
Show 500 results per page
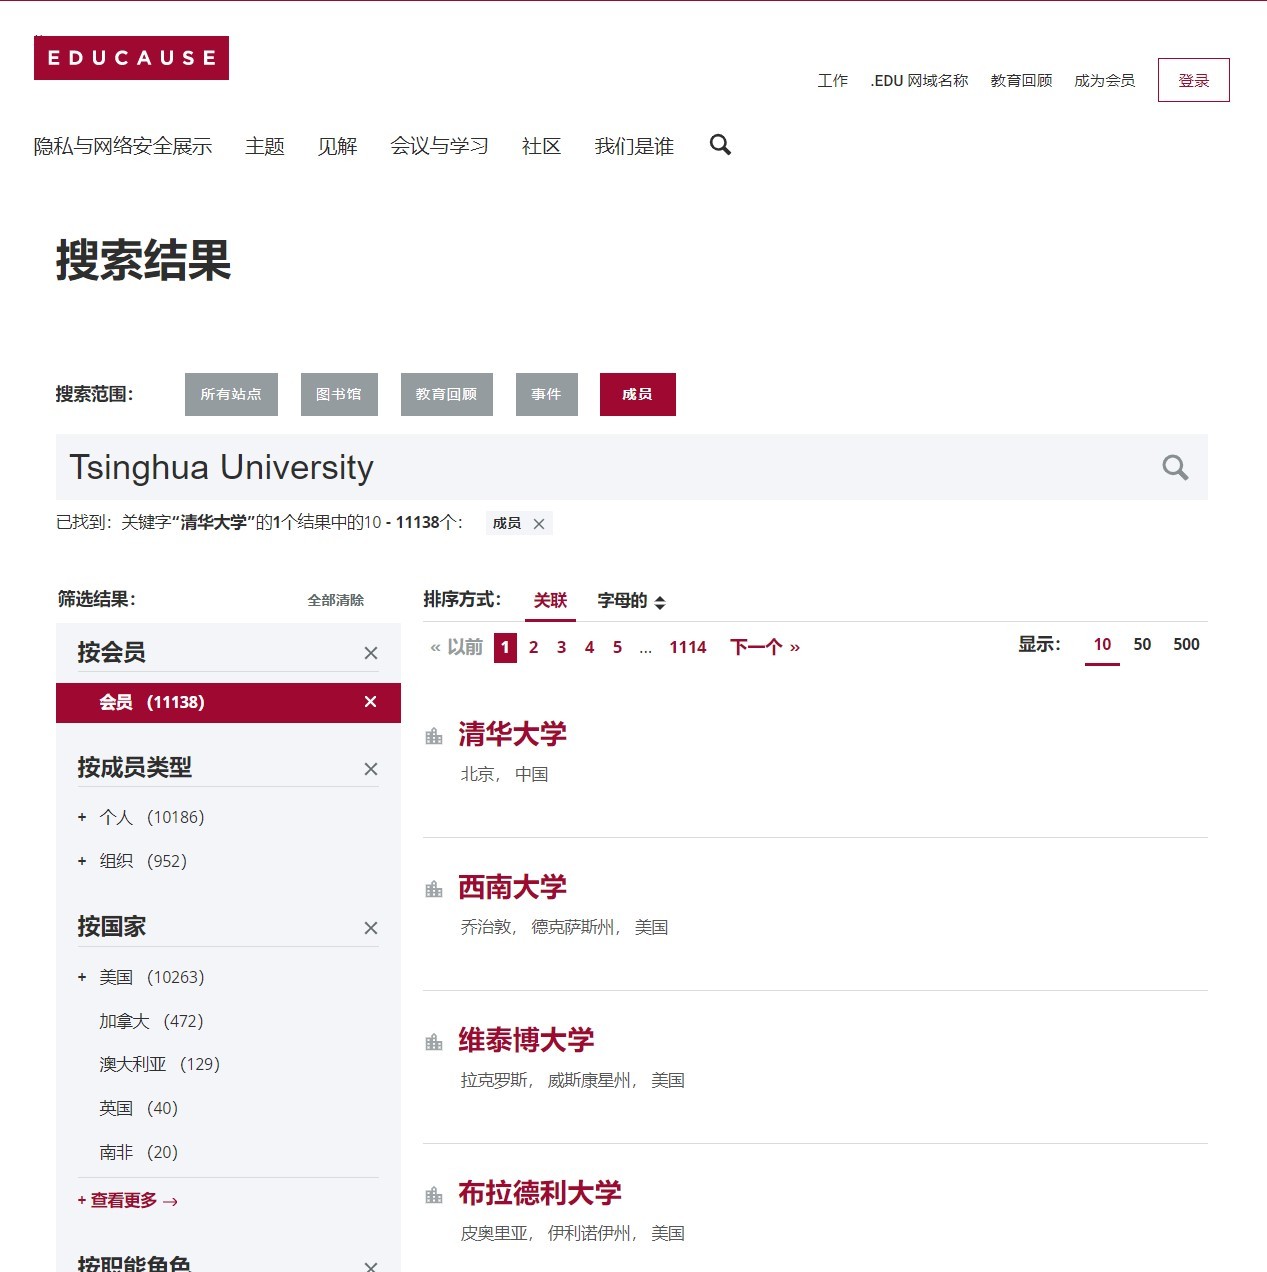coord(1186,645)
